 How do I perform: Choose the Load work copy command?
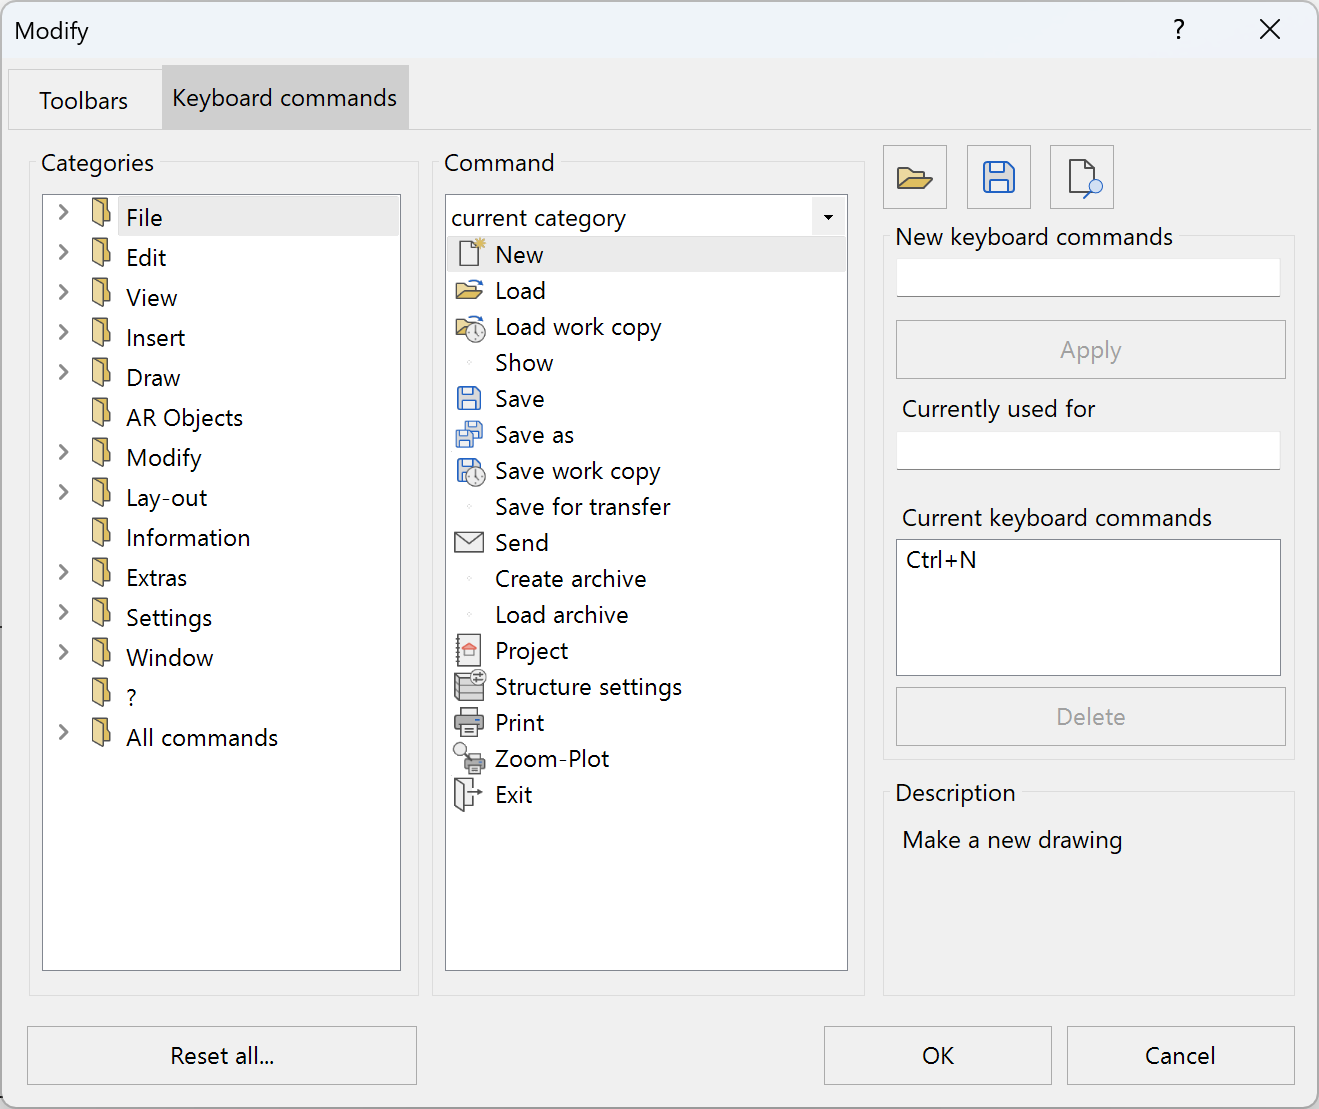[577, 327]
